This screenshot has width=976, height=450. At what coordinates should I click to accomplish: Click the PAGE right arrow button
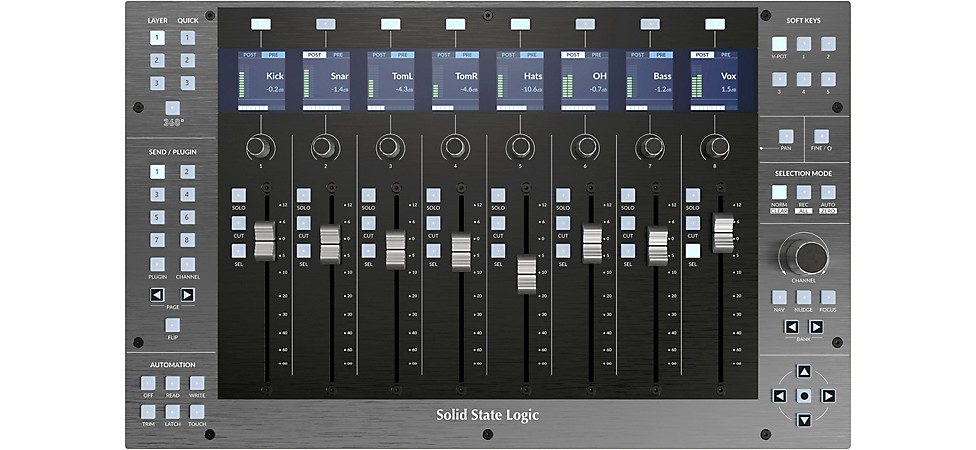pos(188,295)
